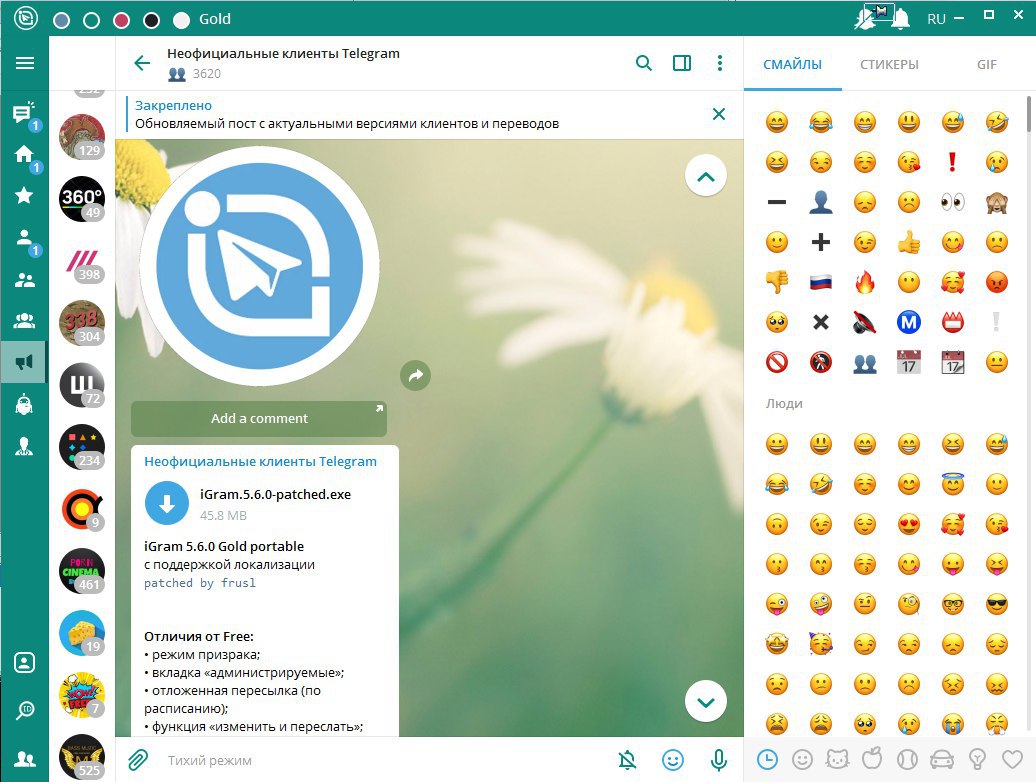Click the emoji panel scrollbar

[x=1028, y=114]
